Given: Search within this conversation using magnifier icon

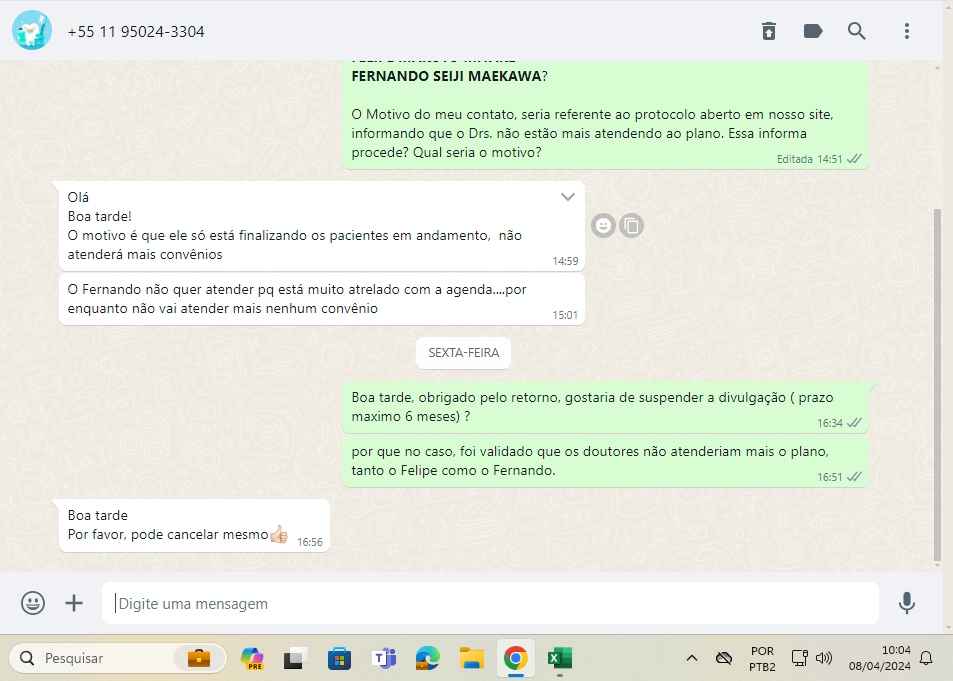Looking at the screenshot, I should [857, 31].
